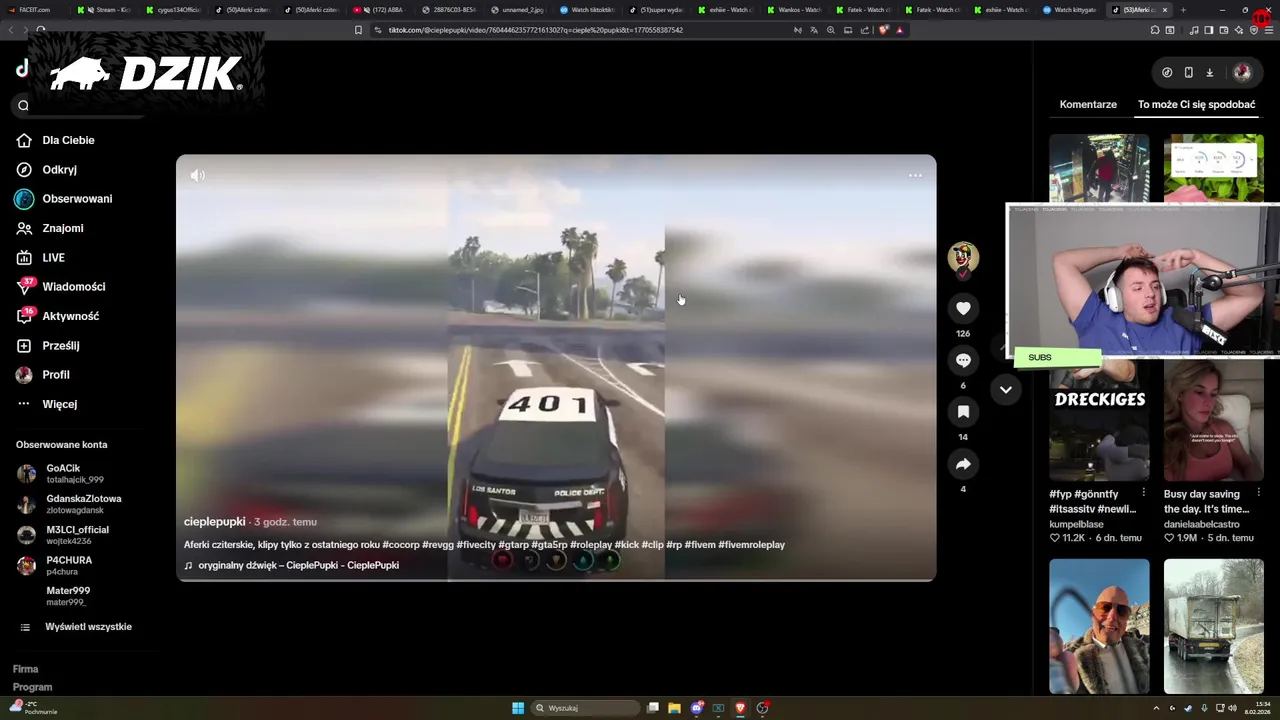Switch to Watch kittygate browser tab

[1070, 9]
